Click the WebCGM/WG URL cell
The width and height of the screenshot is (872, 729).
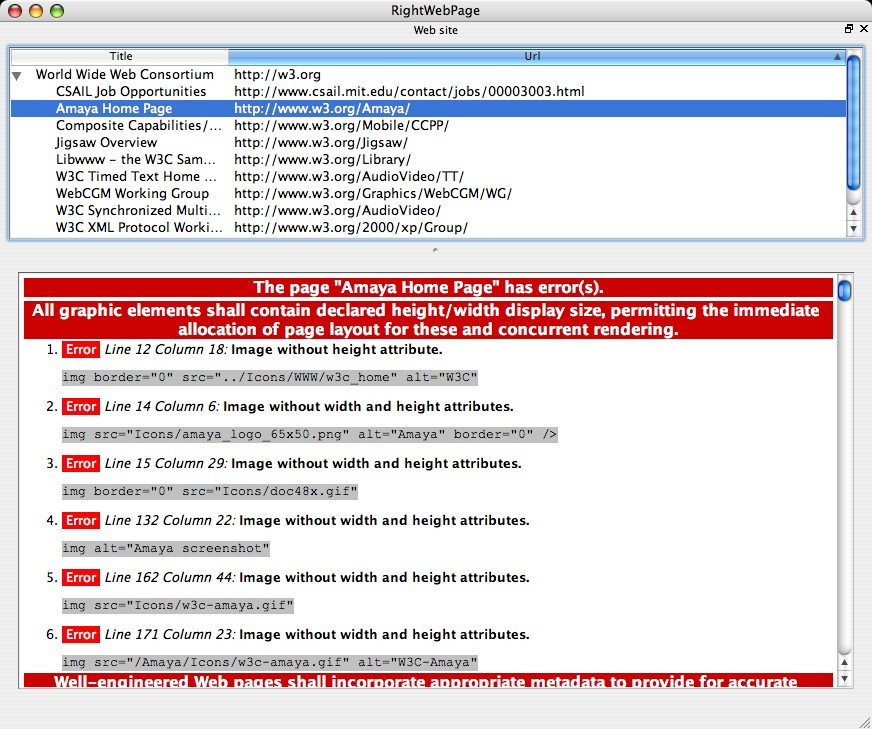[x=373, y=194]
